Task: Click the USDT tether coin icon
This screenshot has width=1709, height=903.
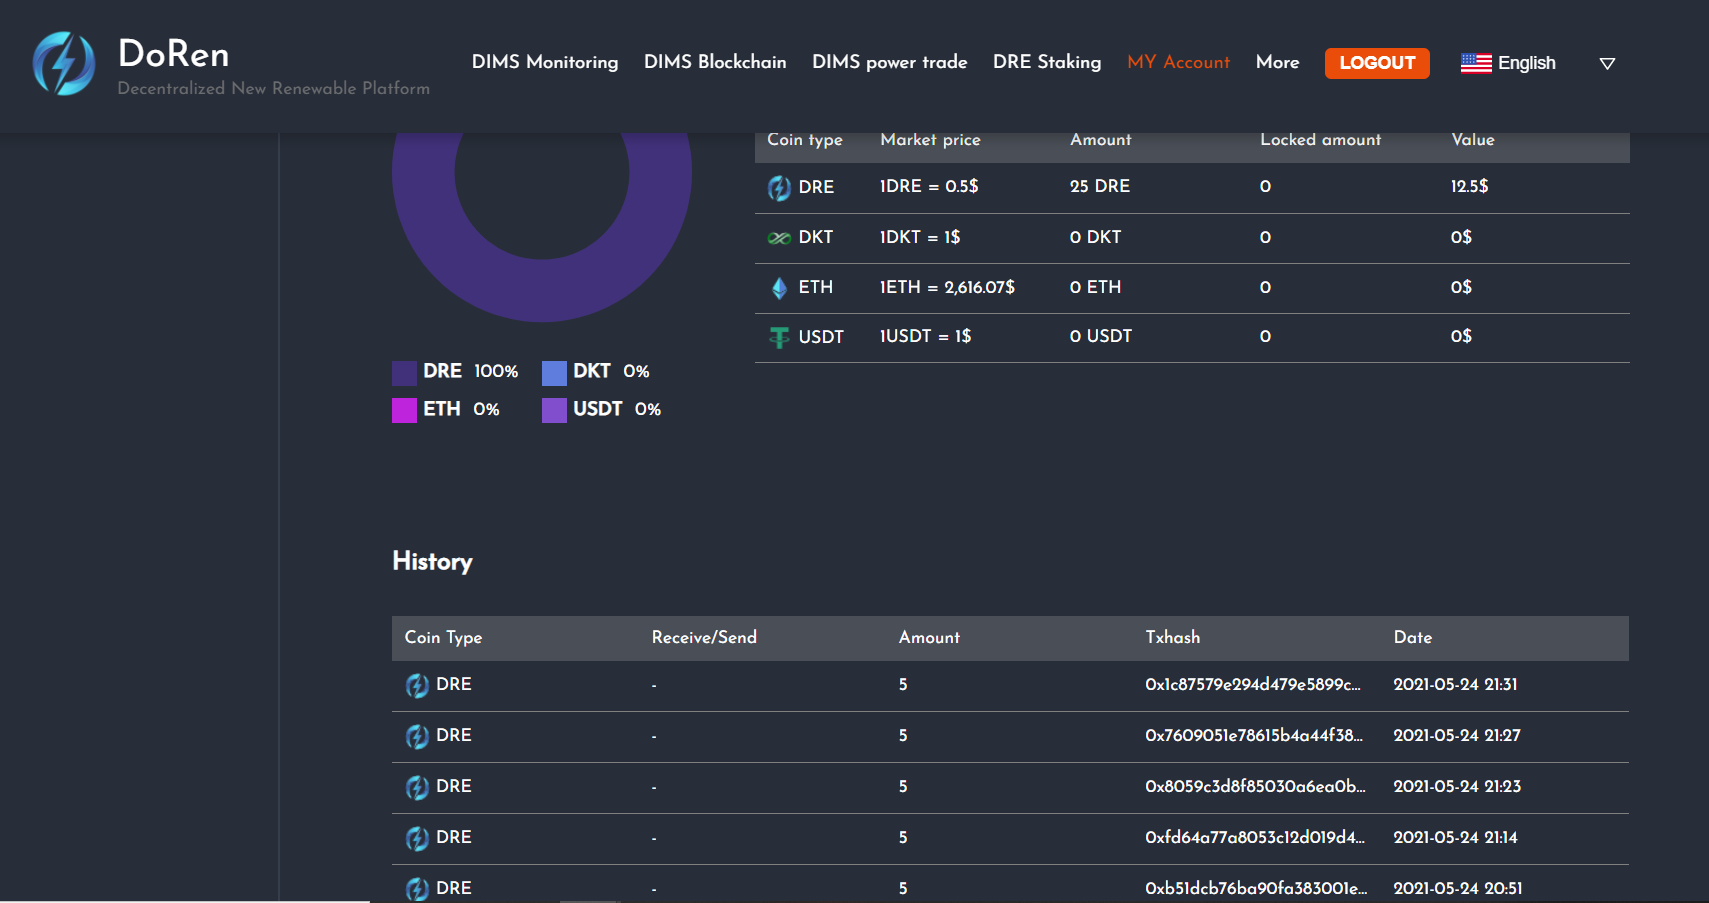Action: 779,337
